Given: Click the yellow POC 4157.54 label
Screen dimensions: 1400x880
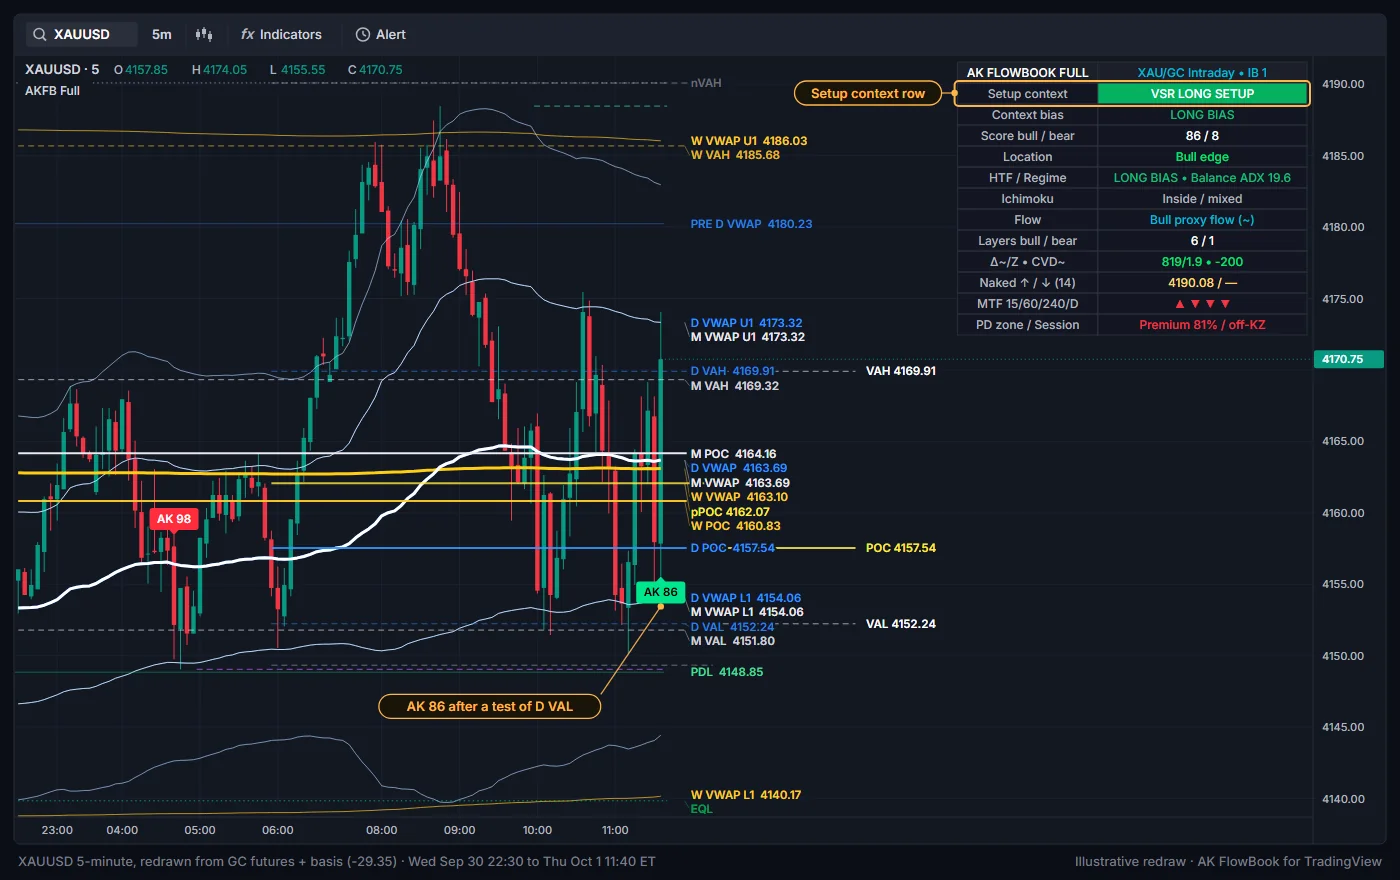Looking at the screenshot, I should 901,548.
